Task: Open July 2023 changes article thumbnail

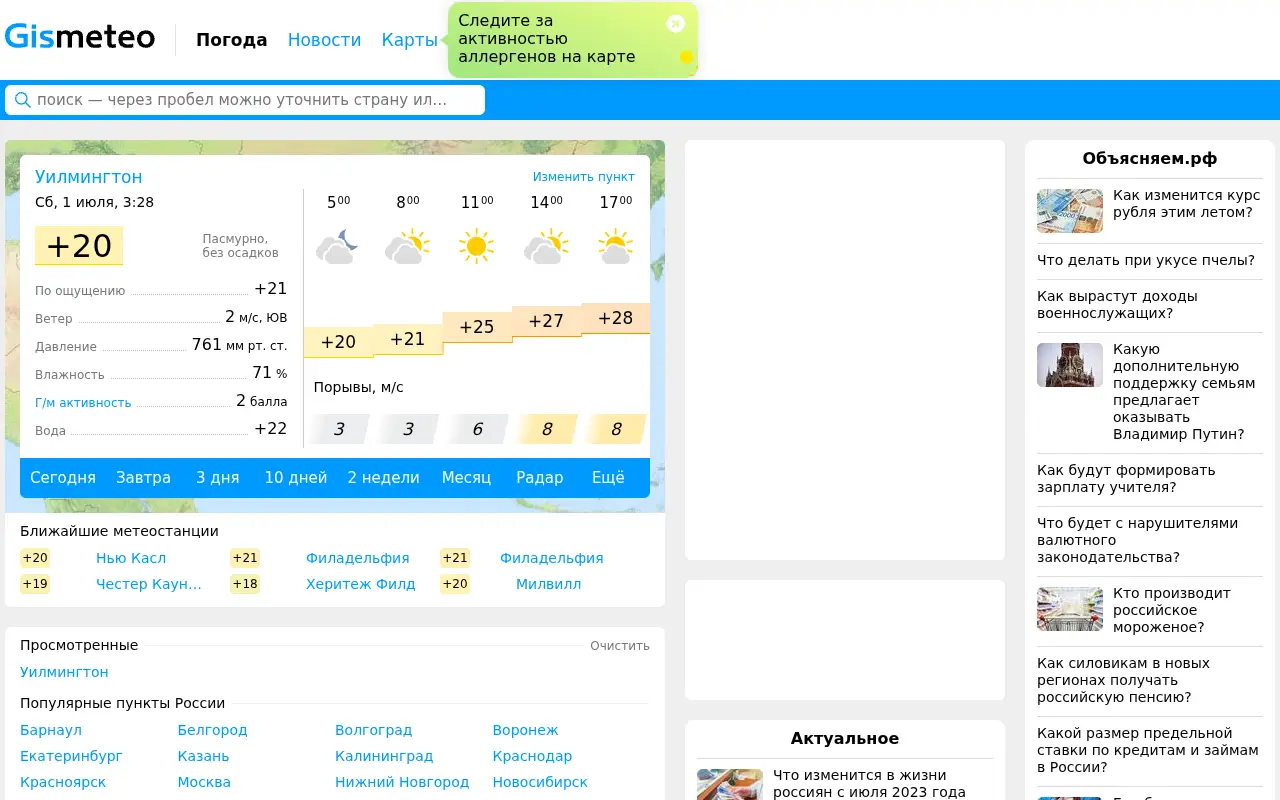Action: tap(730, 784)
